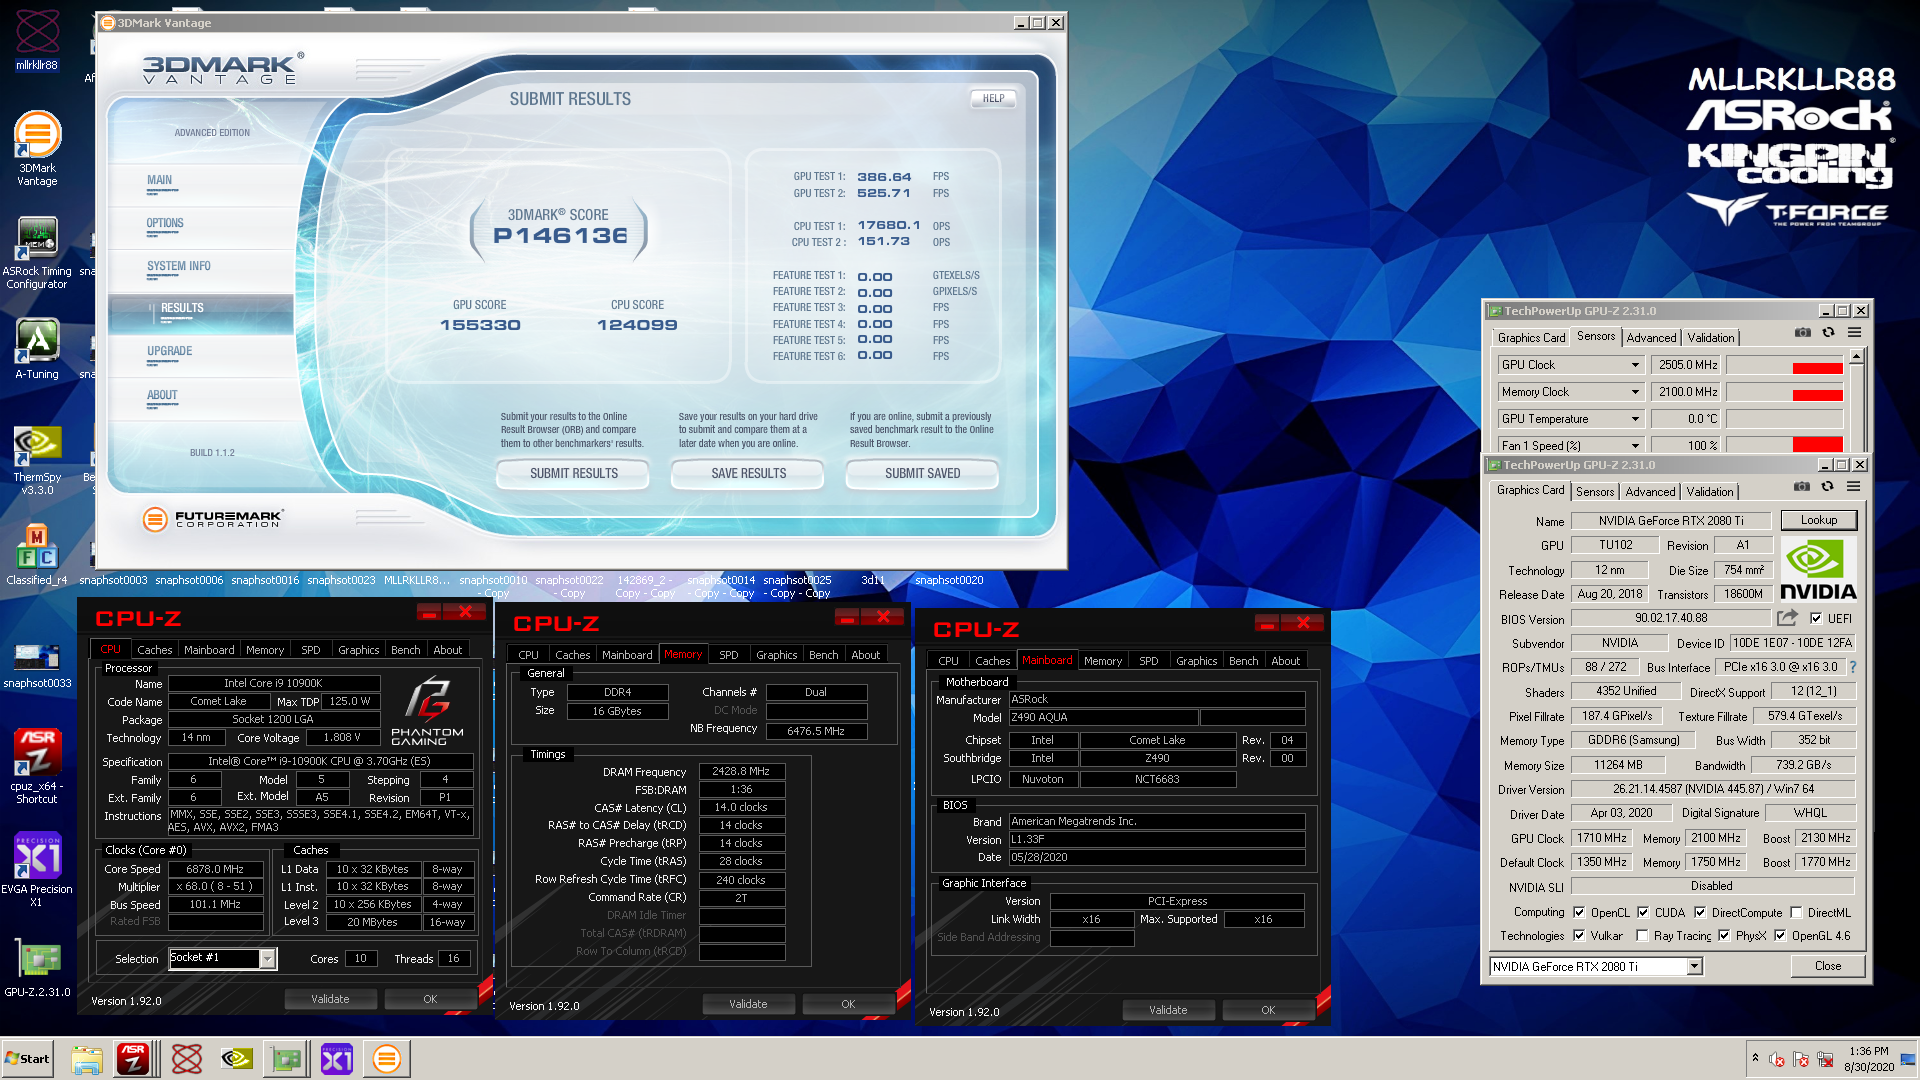This screenshot has width=1920, height=1080.
Task: Launch ASRock Timing Configurator shortcut
Action: 37,253
